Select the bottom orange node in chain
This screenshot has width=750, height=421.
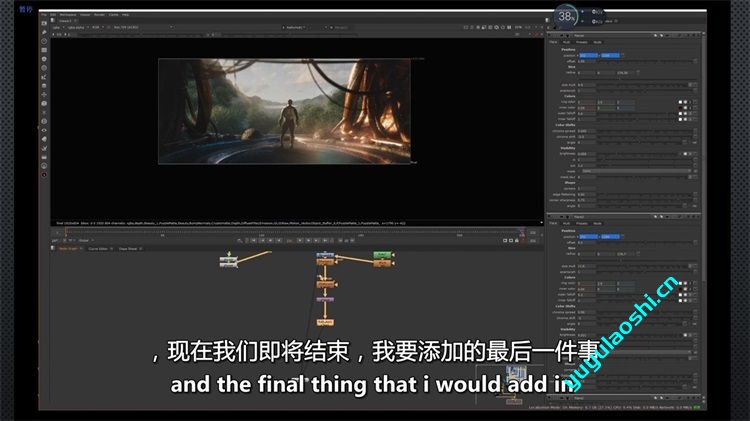tap(325, 322)
